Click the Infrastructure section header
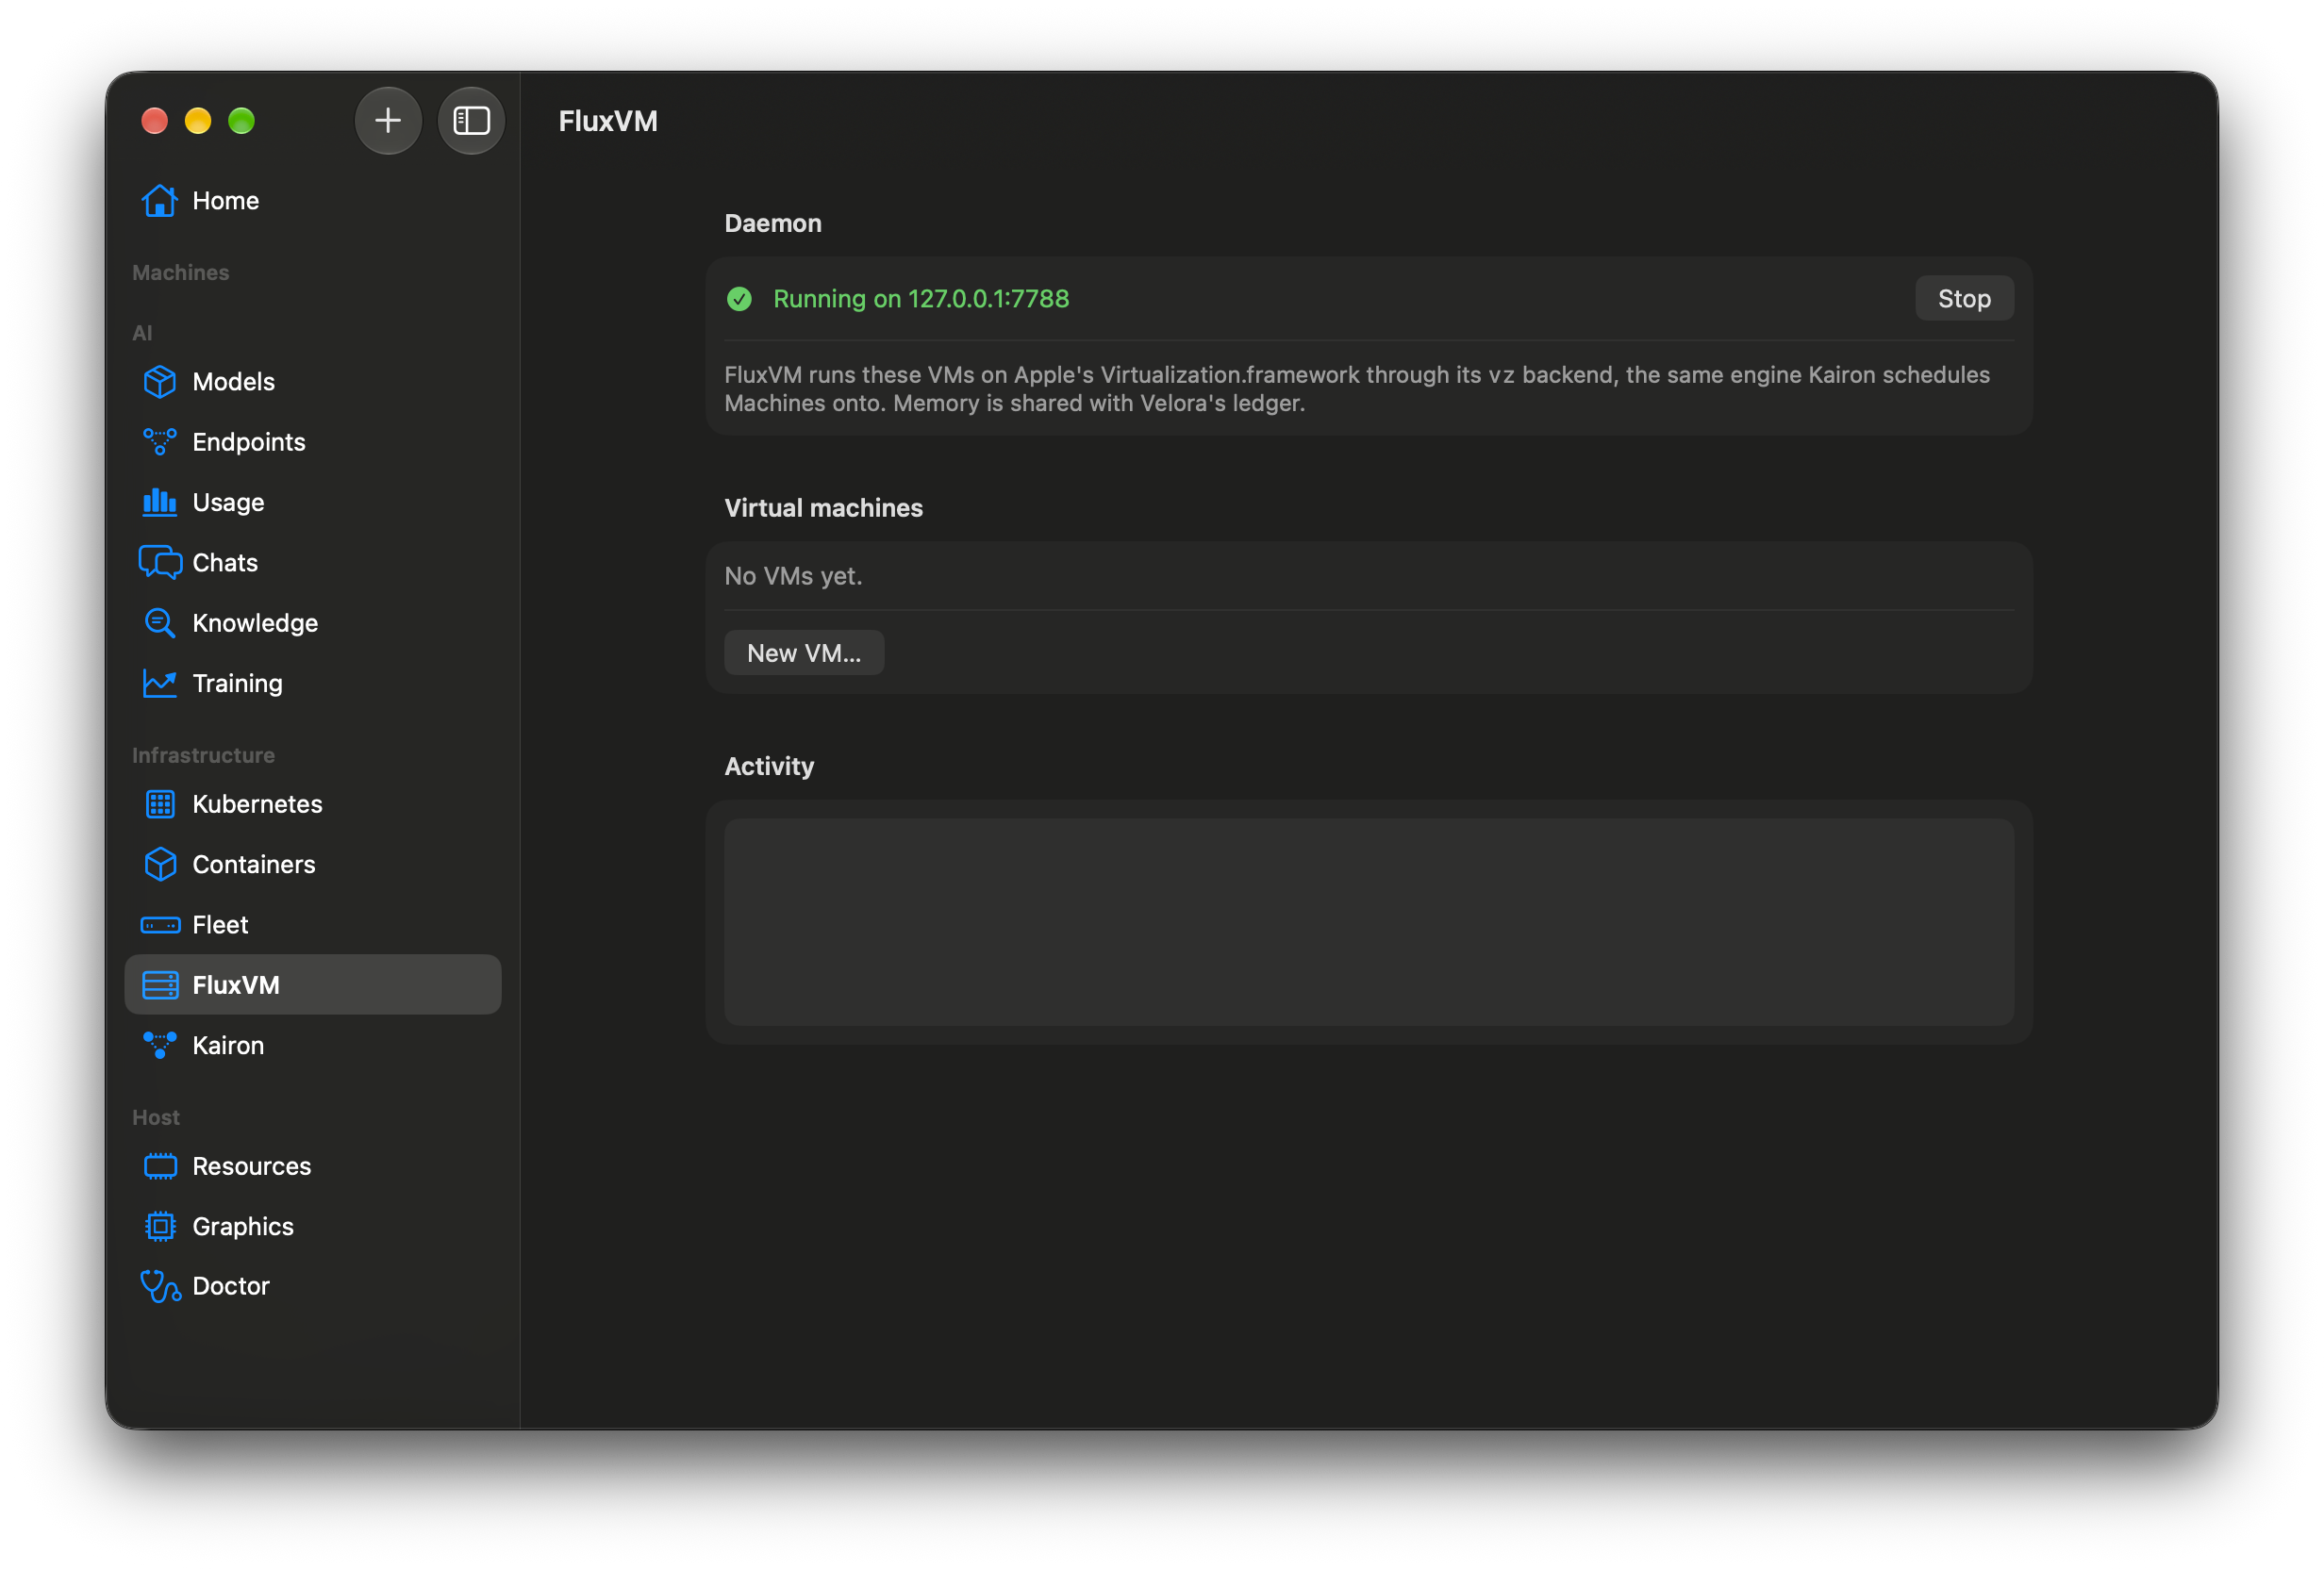 tap(203, 755)
